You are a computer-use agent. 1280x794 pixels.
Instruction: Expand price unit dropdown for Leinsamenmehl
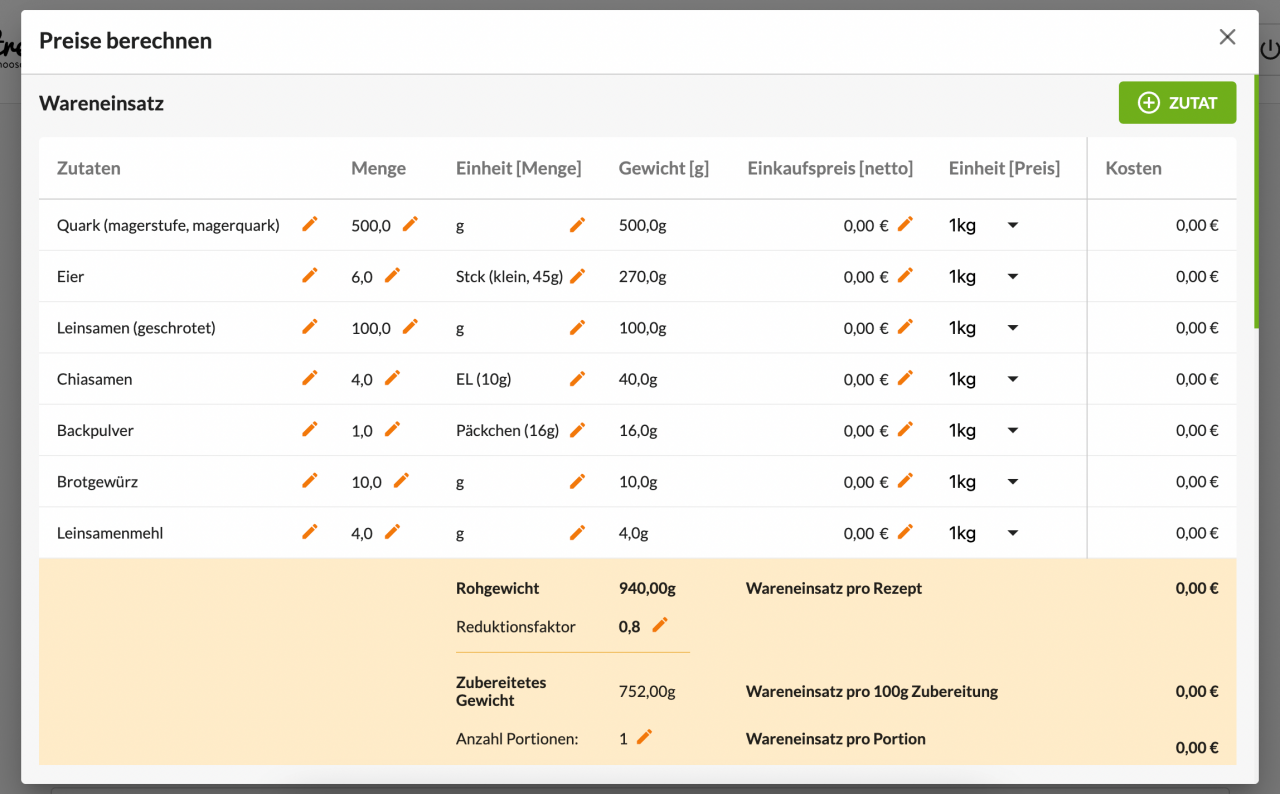point(1012,533)
